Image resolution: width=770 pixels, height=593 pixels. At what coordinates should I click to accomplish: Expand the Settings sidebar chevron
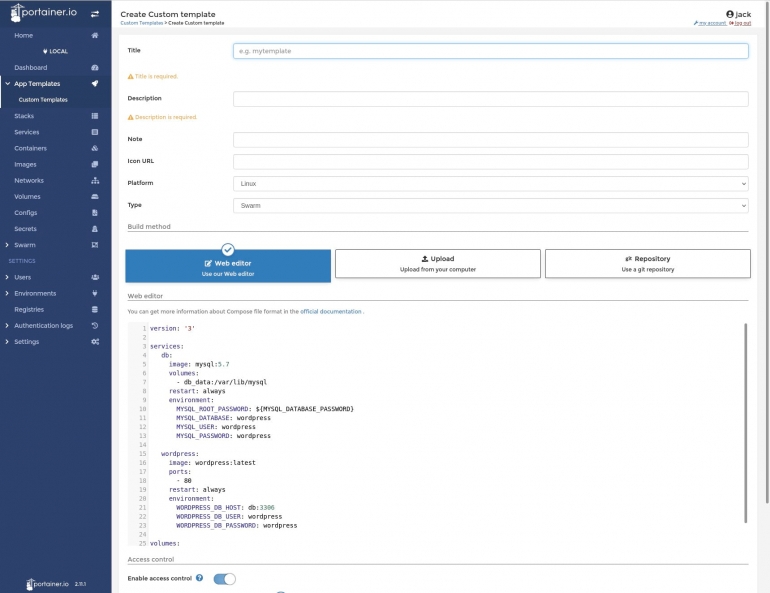[x=7, y=342]
